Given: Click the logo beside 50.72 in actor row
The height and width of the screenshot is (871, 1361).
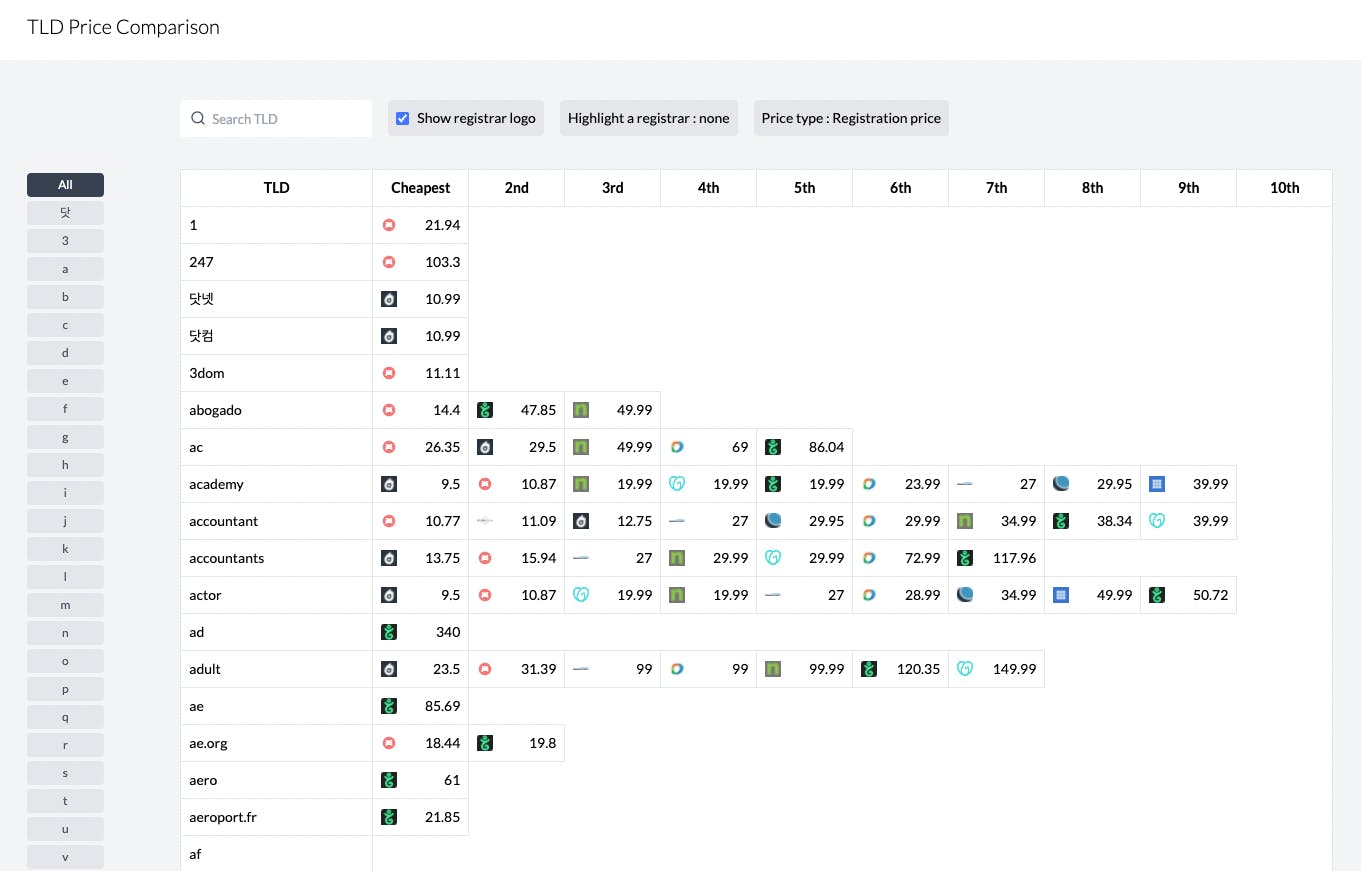Looking at the screenshot, I should (1157, 595).
